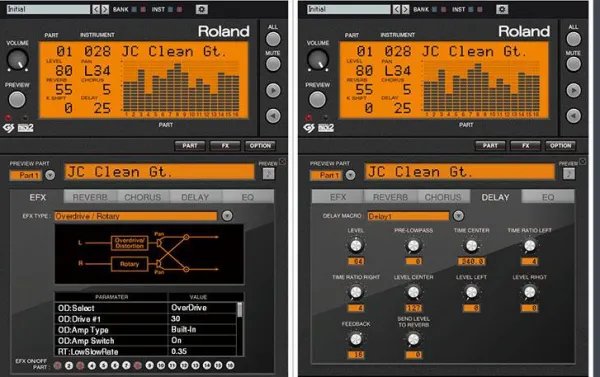This screenshot has width=600, height=377.
Task: Click the right-arrow part button in left window
Action: point(273,90)
